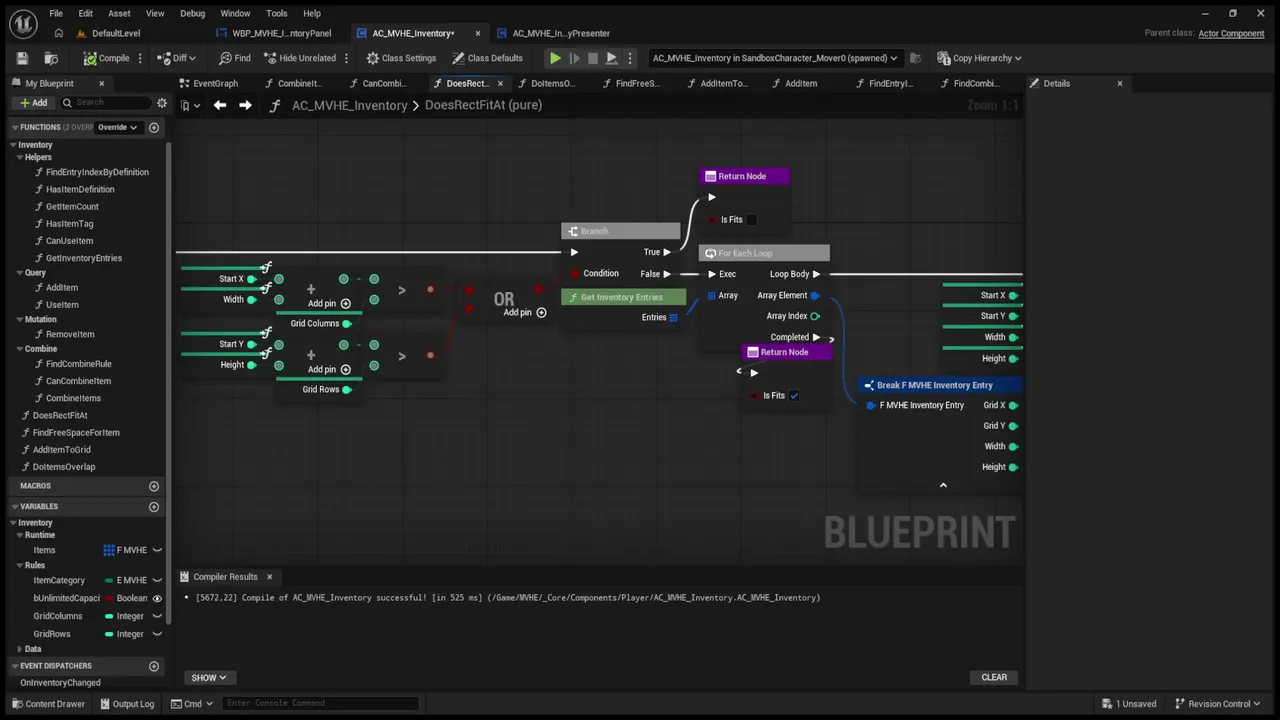Open the File menu
The height and width of the screenshot is (720, 1280).
(56, 13)
